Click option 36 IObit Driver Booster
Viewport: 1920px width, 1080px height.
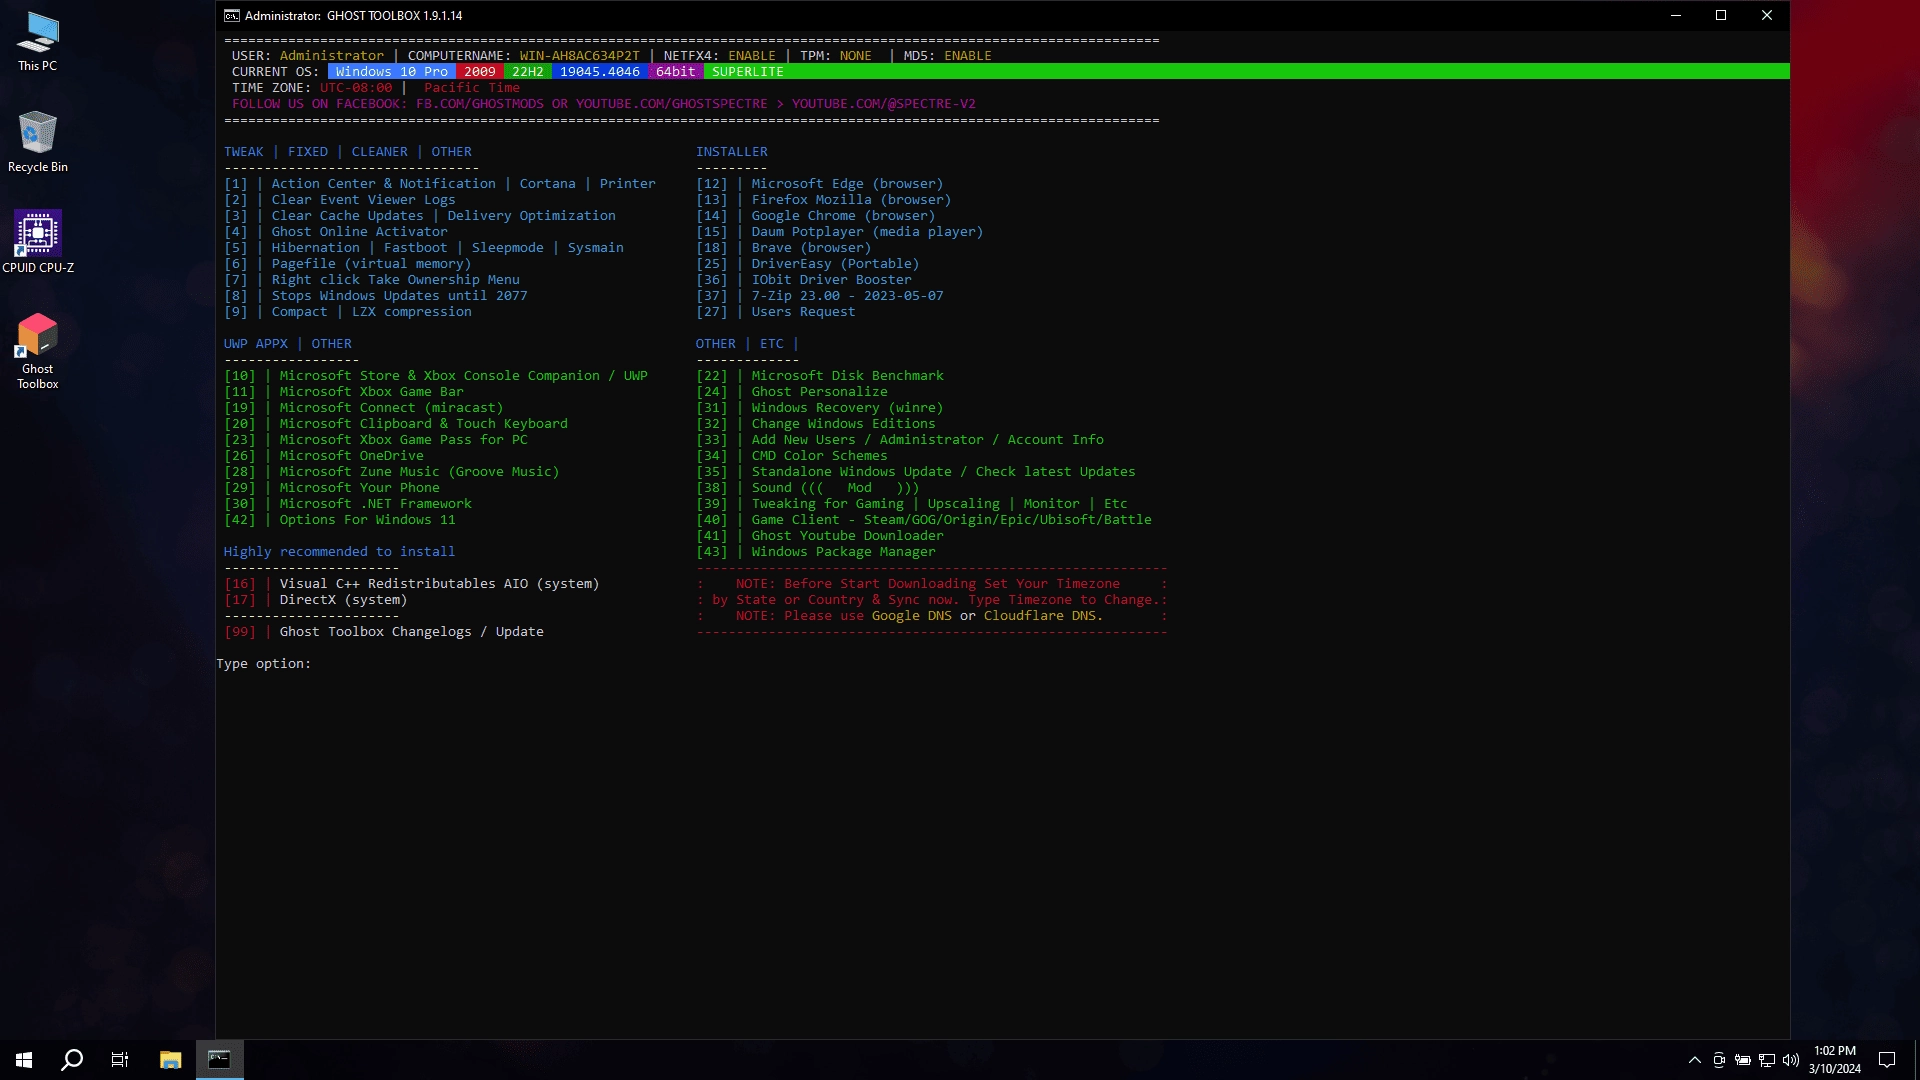click(x=804, y=280)
